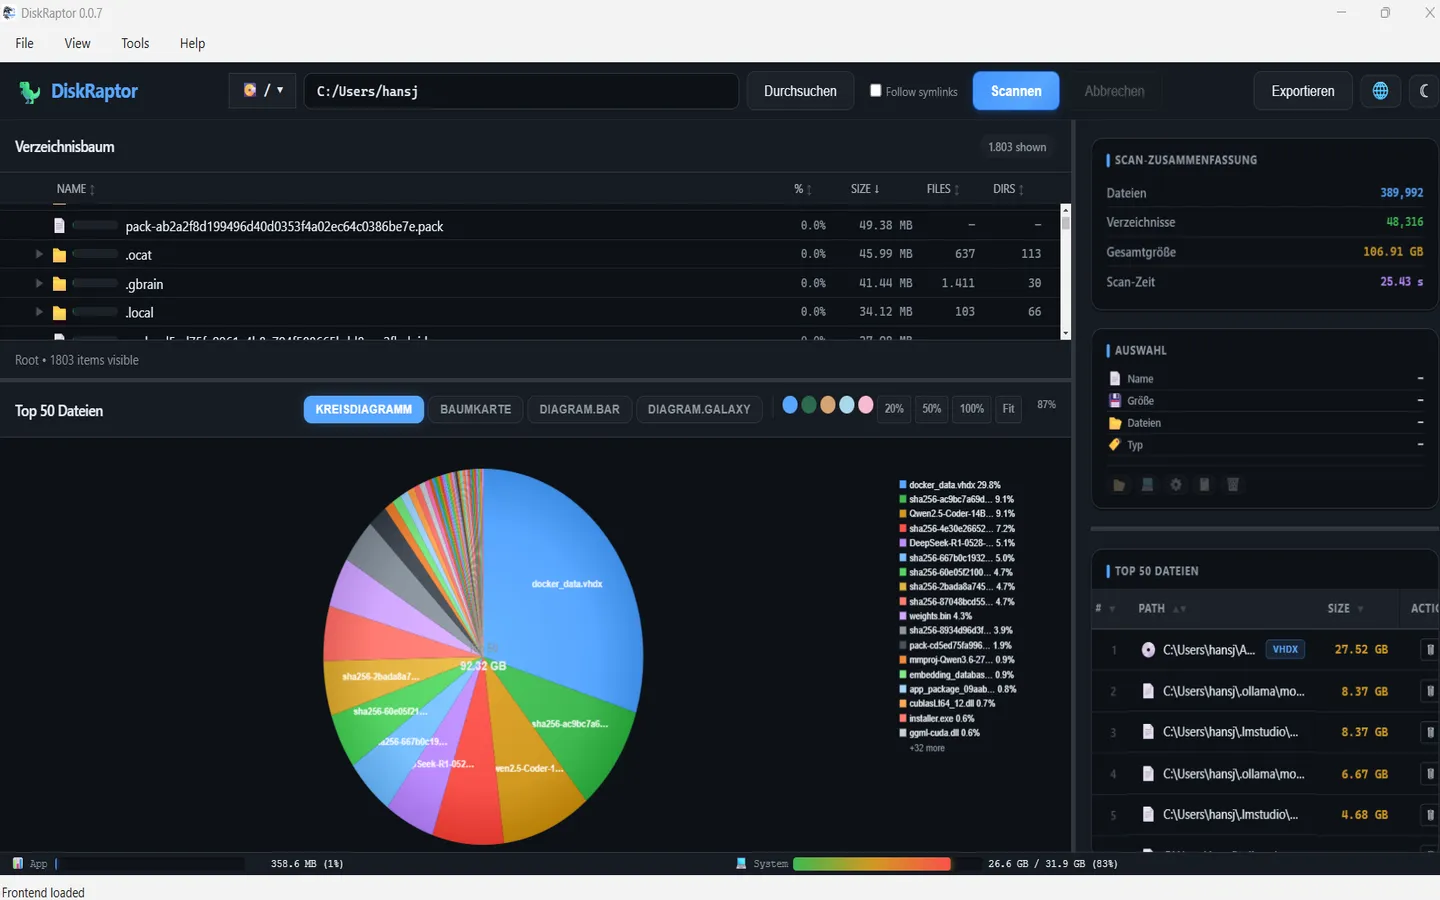Click the gear action icon in Auswahl

pos(1176,485)
